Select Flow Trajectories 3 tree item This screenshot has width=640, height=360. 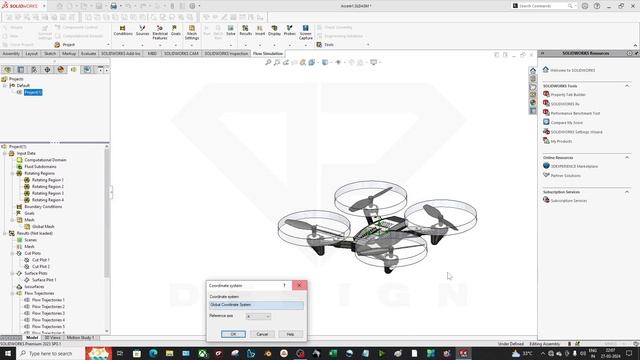[x=48, y=313]
